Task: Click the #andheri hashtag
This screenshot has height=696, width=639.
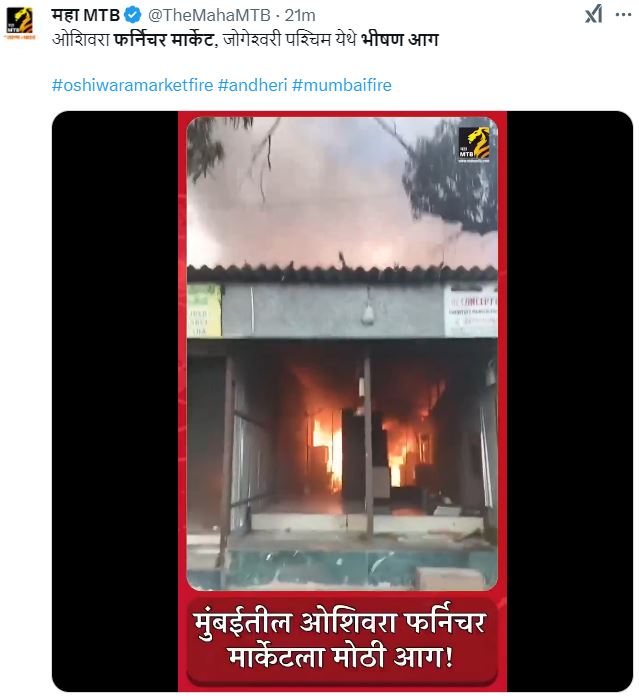Action: pos(252,85)
